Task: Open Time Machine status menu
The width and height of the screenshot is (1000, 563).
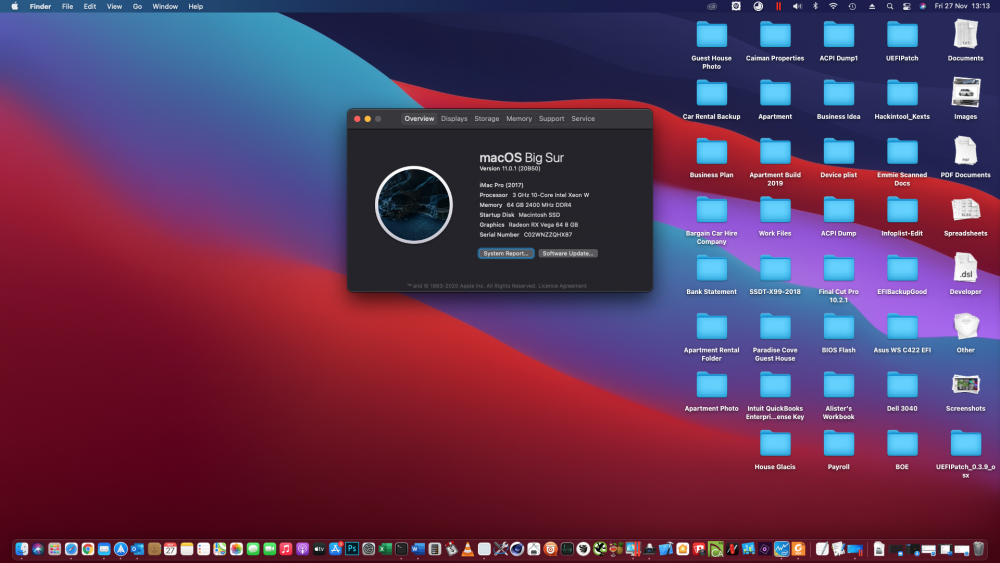Action: click(x=852, y=6)
